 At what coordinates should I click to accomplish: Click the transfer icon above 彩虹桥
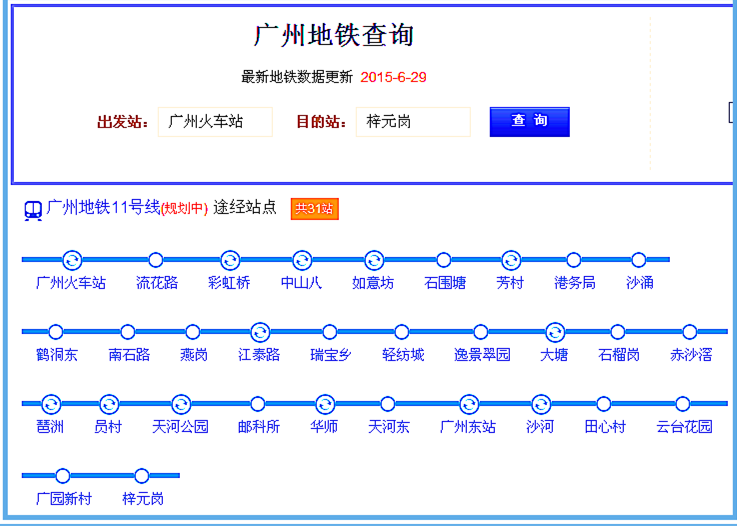click(230, 259)
